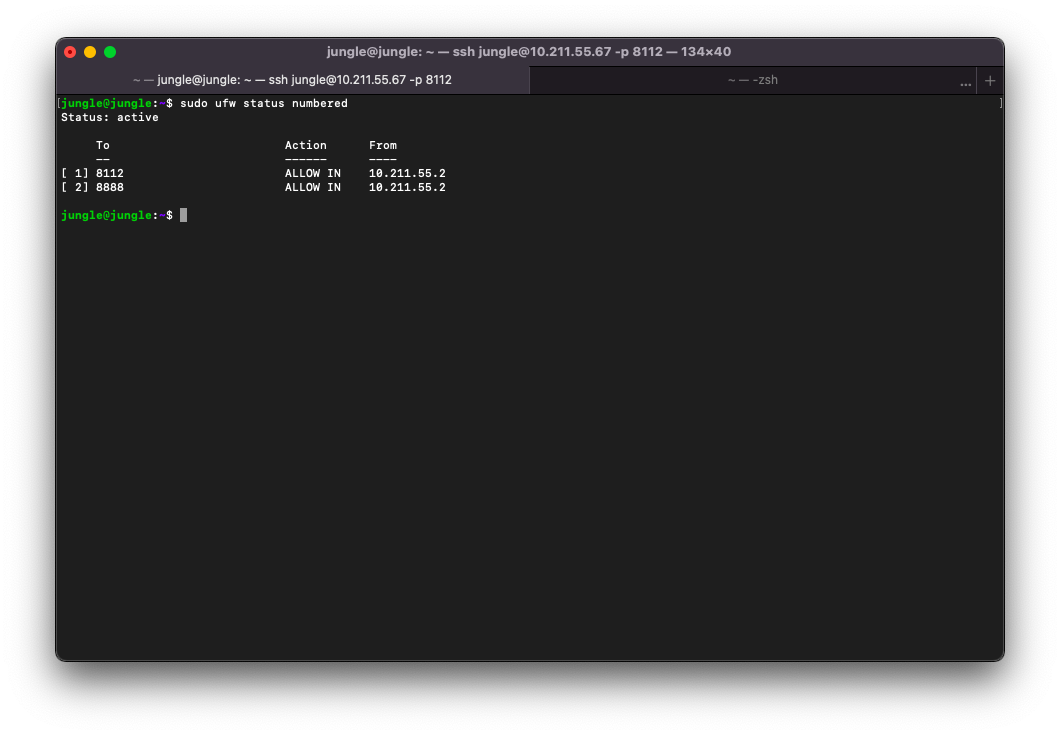The image size is (1060, 735).
Task: Click port 8888 in rule 2
Action: coord(110,188)
